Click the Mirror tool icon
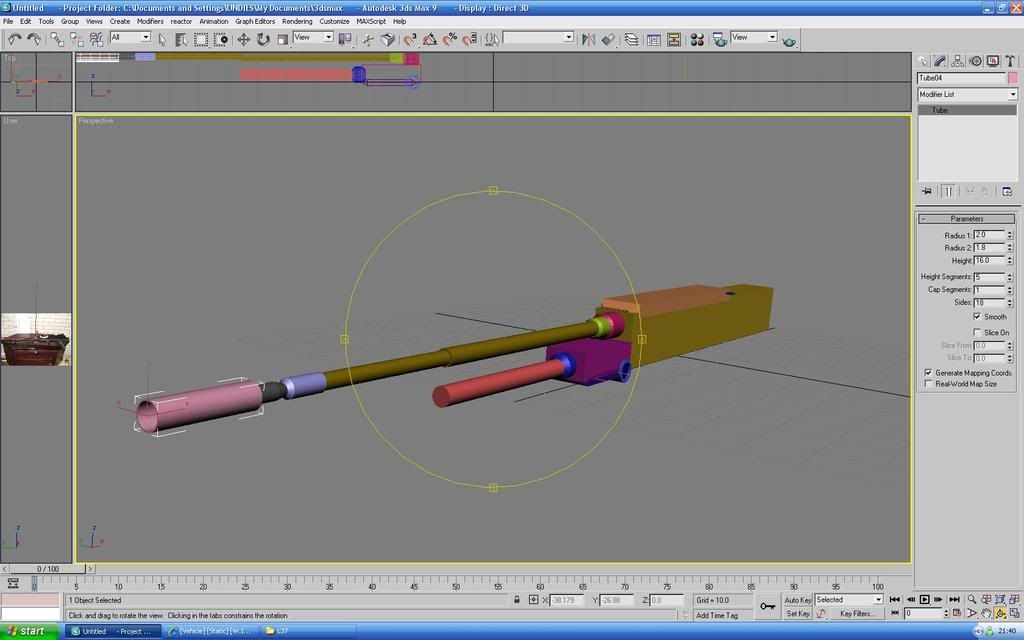Viewport: 1024px width, 640px height. coord(588,39)
